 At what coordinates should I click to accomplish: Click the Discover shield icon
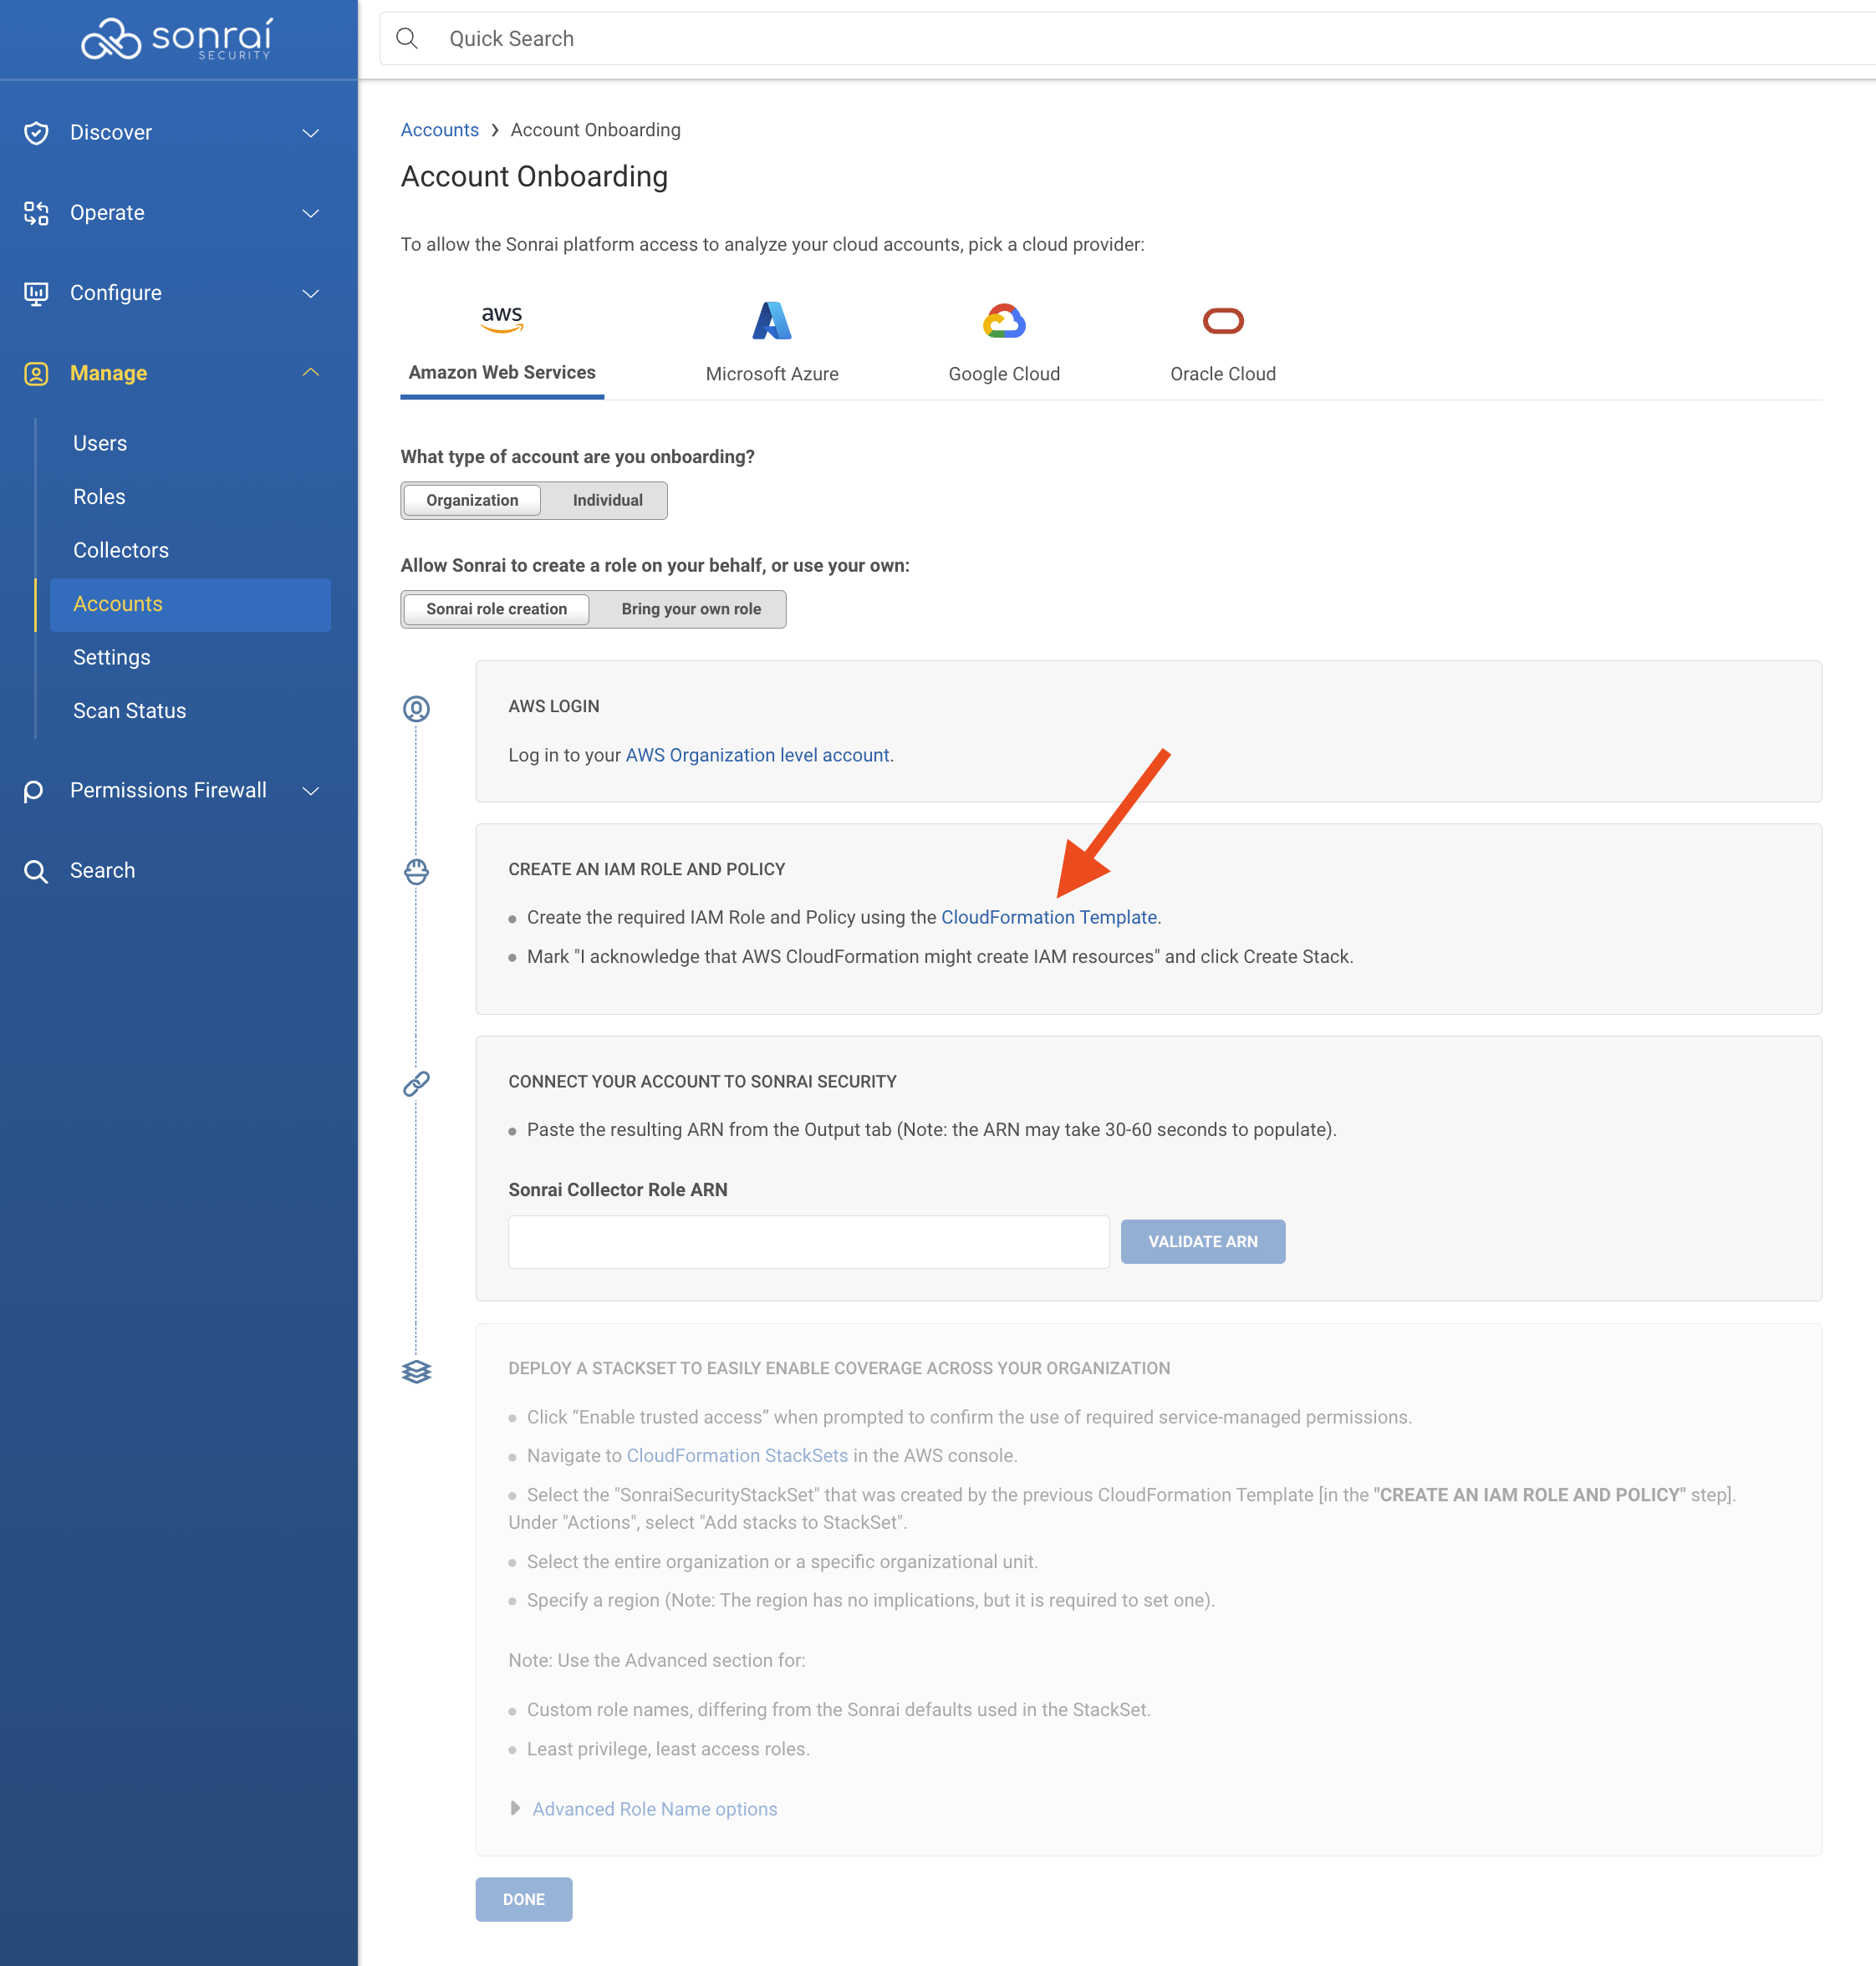[x=36, y=133]
